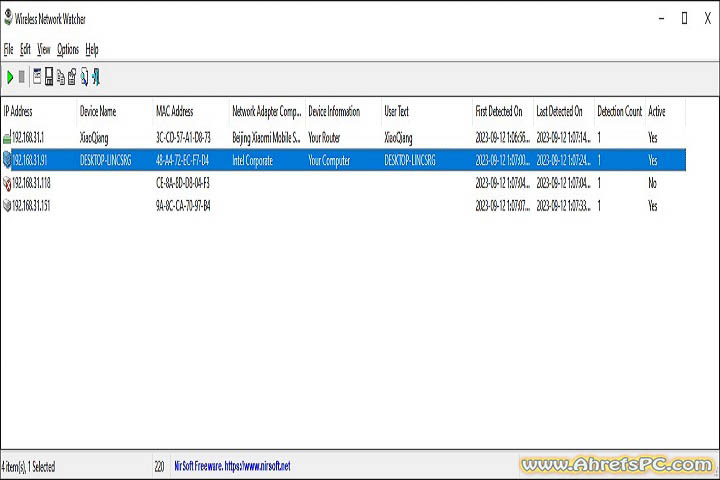The image size is (720, 480).
Task: Open the advanced options toolbar icon
Action: pyautogui.click(x=37, y=76)
